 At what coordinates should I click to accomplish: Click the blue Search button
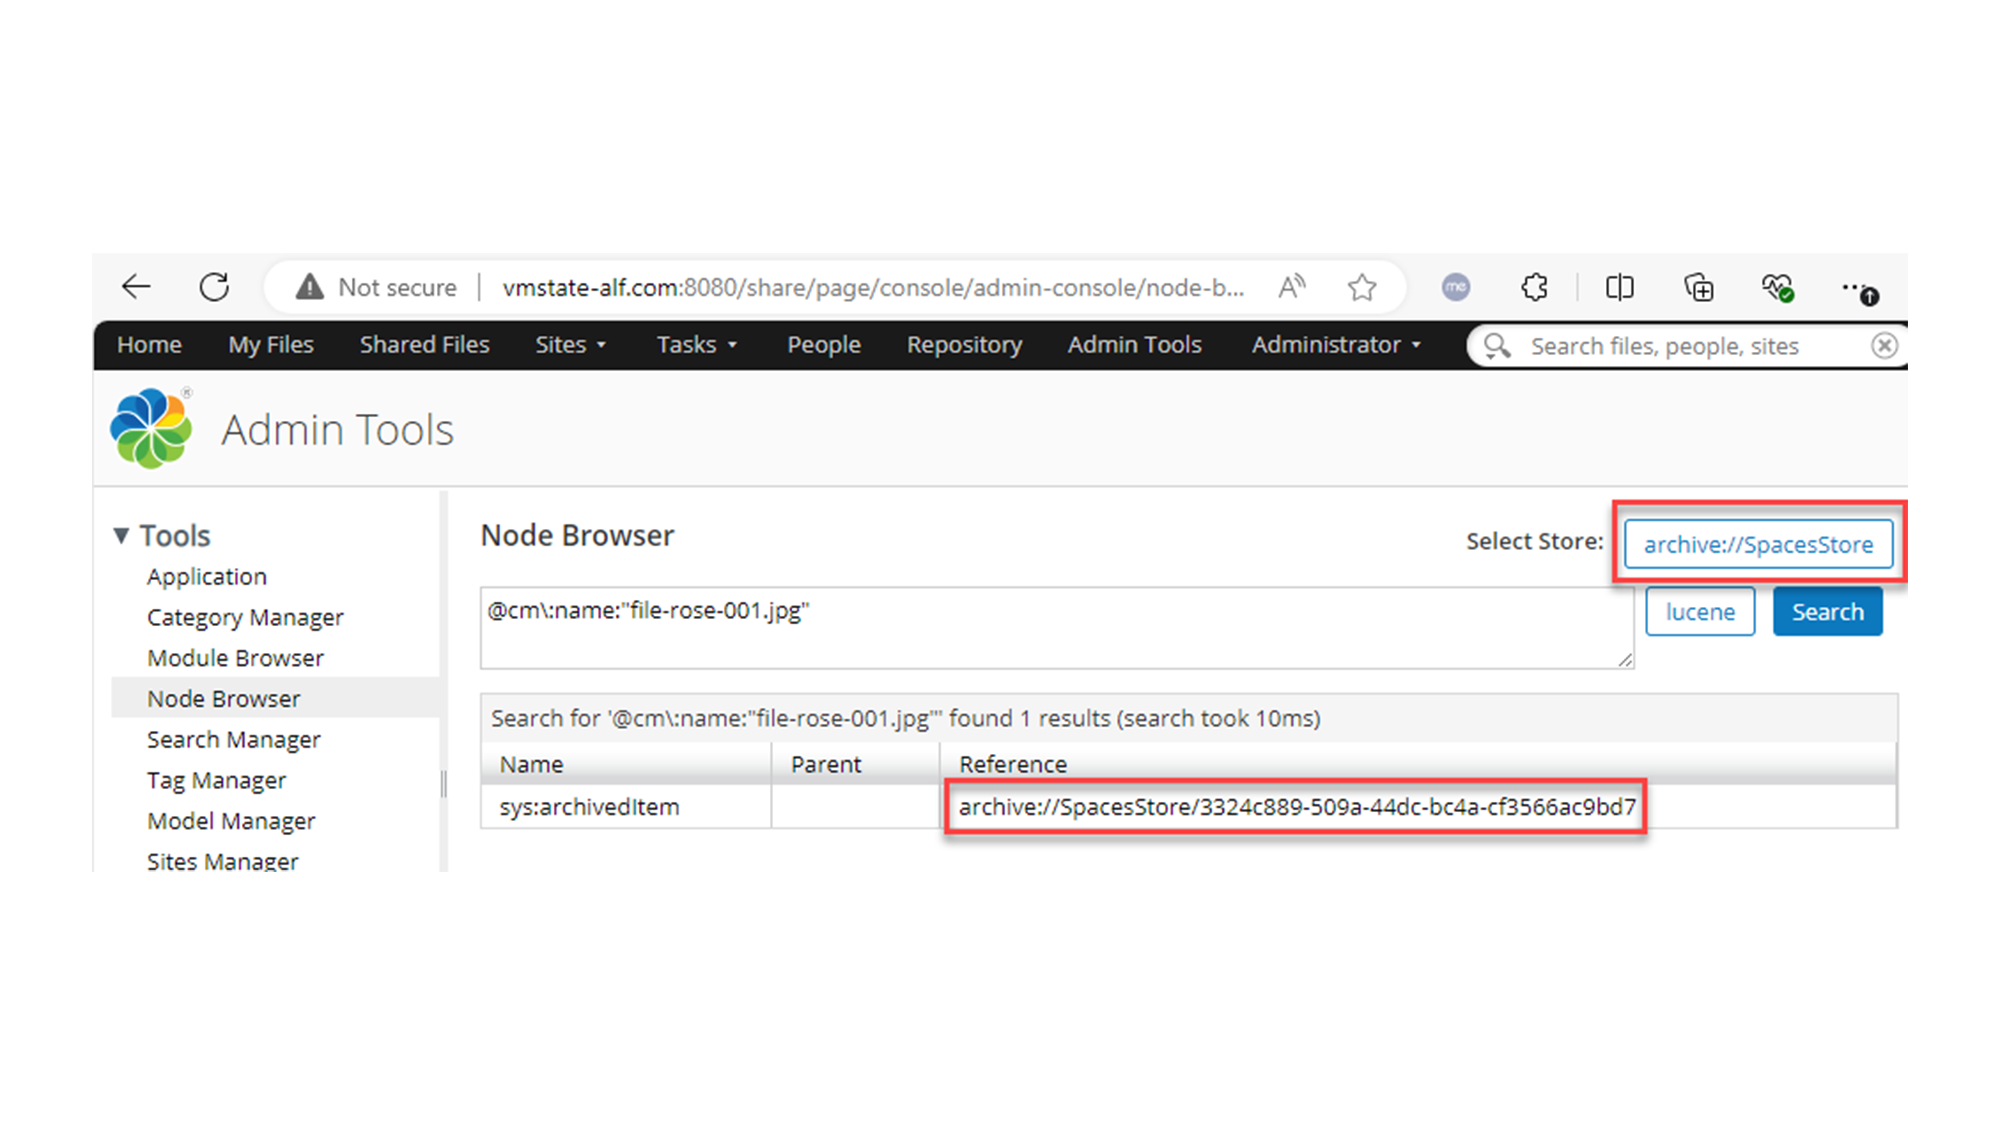tap(1827, 612)
